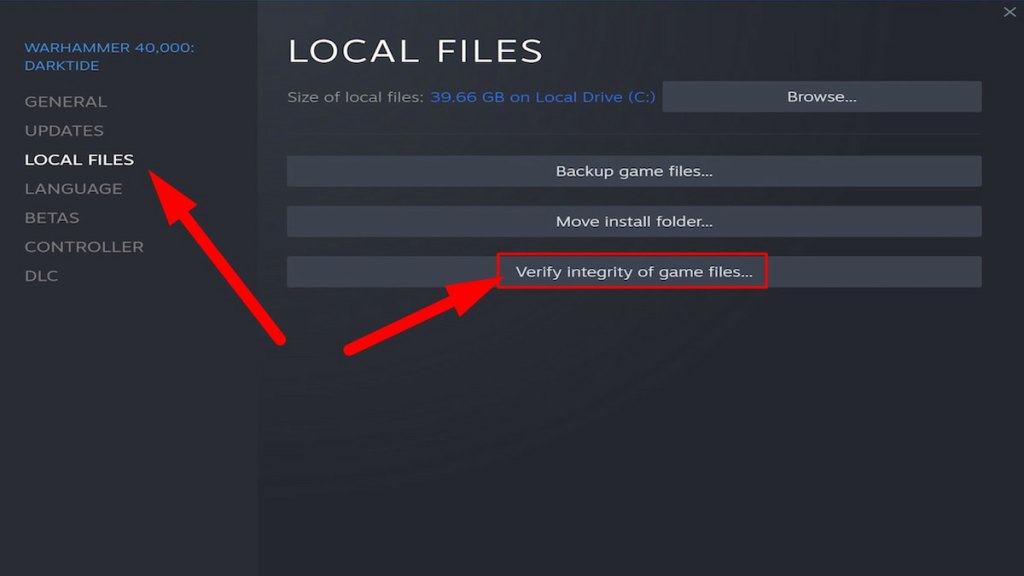Select the Local Files sidebar tab

(79, 159)
